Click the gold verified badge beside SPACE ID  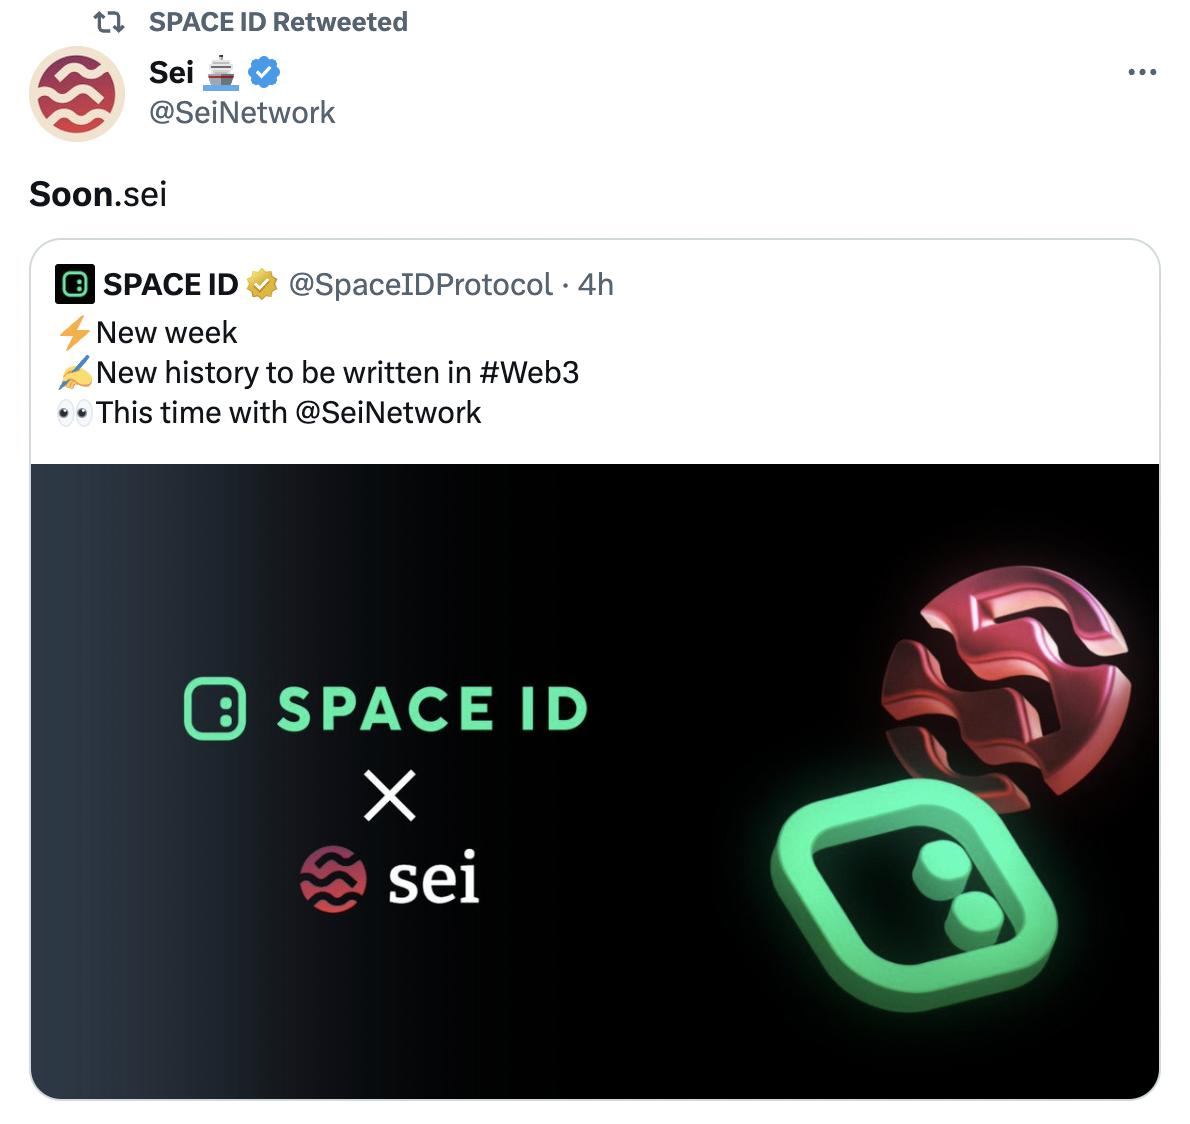click(x=261, y=283)
